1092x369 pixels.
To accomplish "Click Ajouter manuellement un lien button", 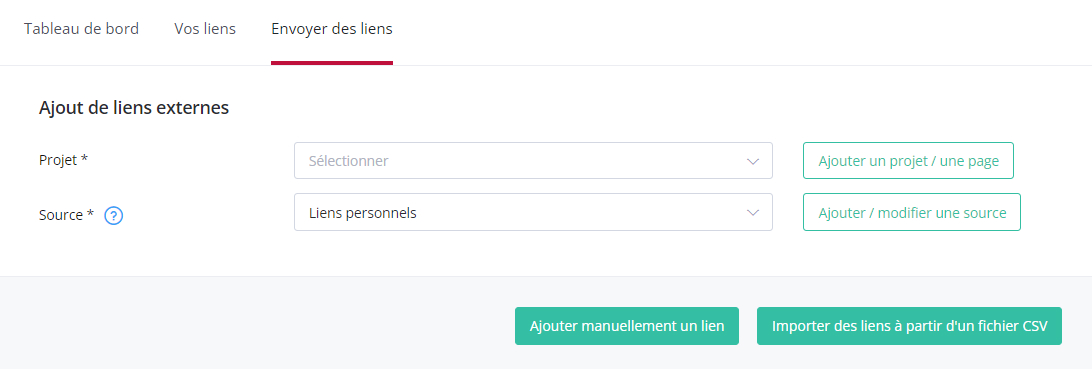I will 627,326.
